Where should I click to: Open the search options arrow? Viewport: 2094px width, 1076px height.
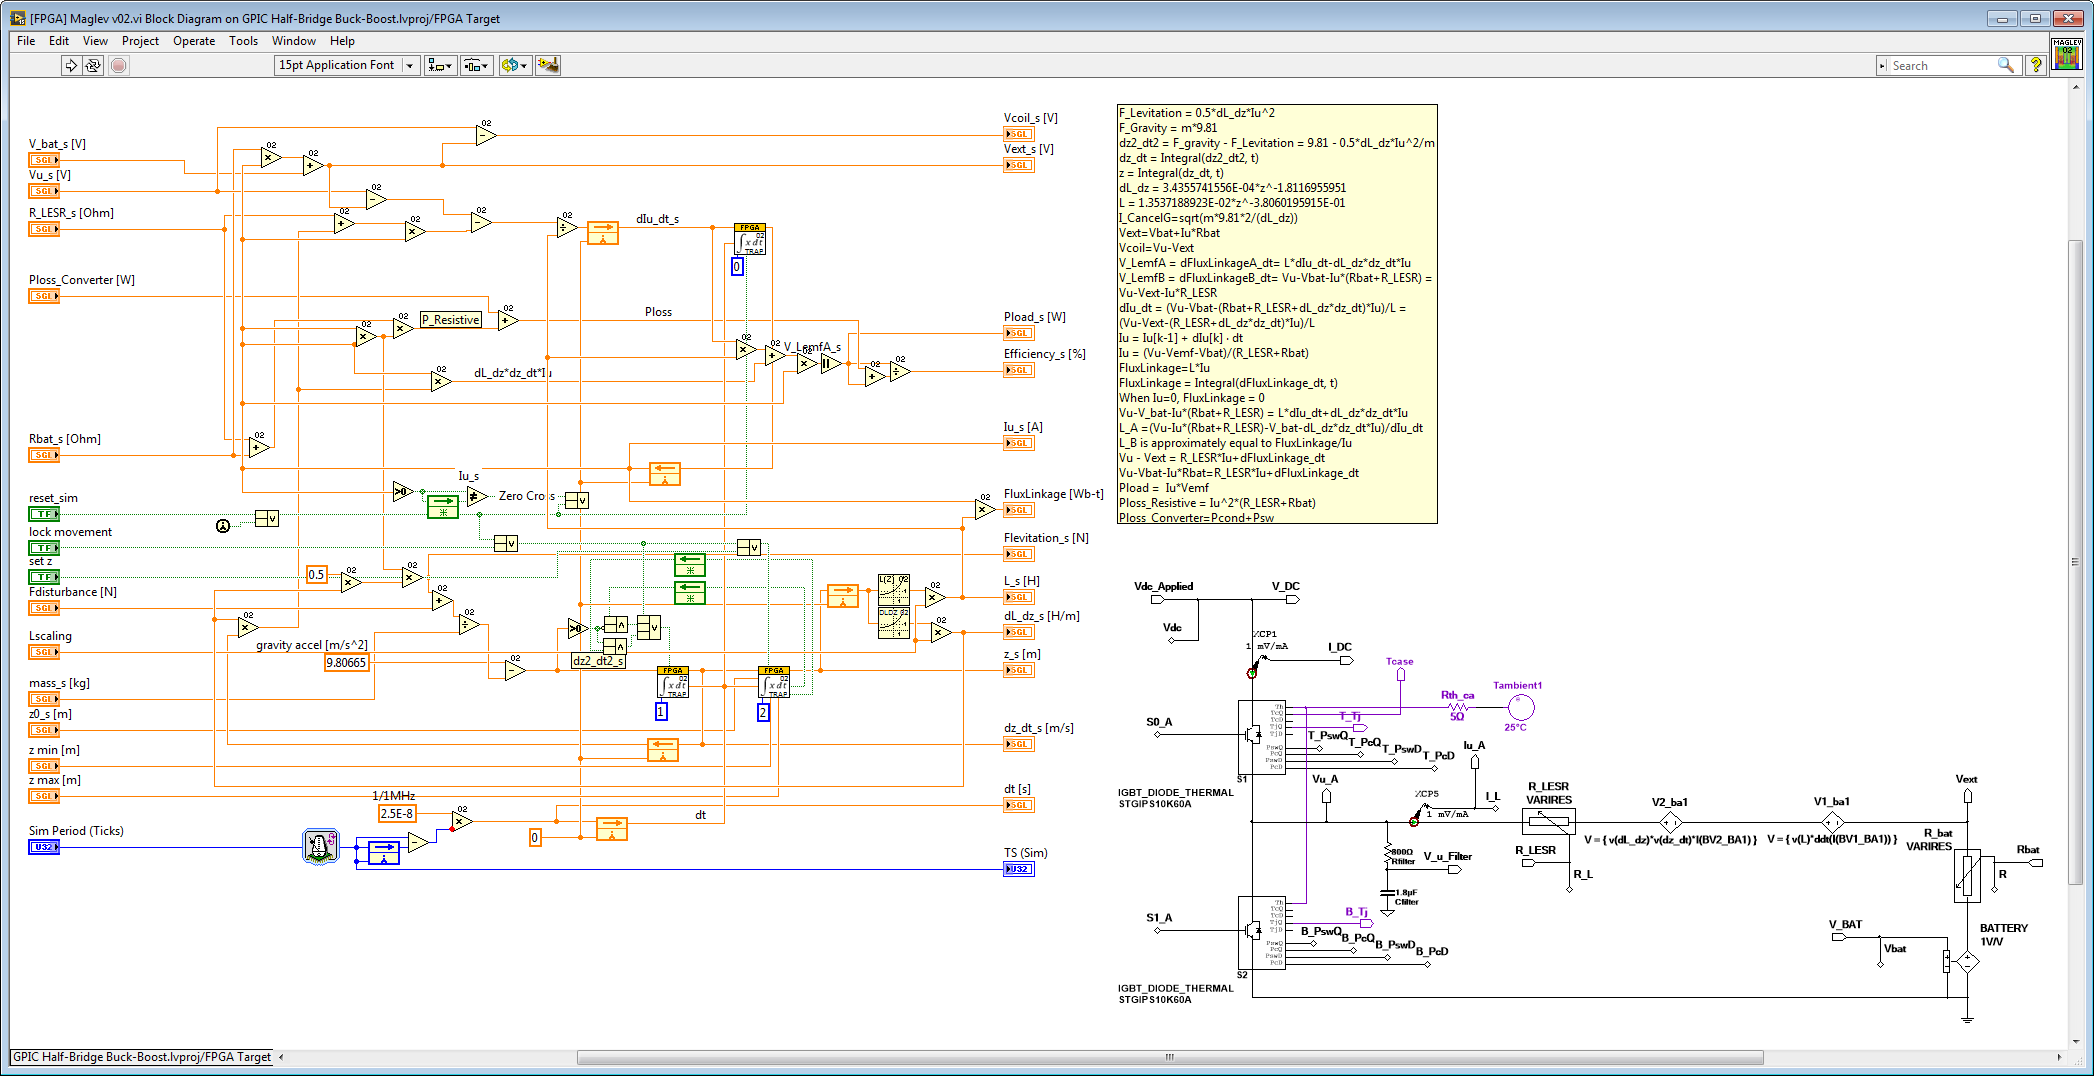click(1883, 66)
